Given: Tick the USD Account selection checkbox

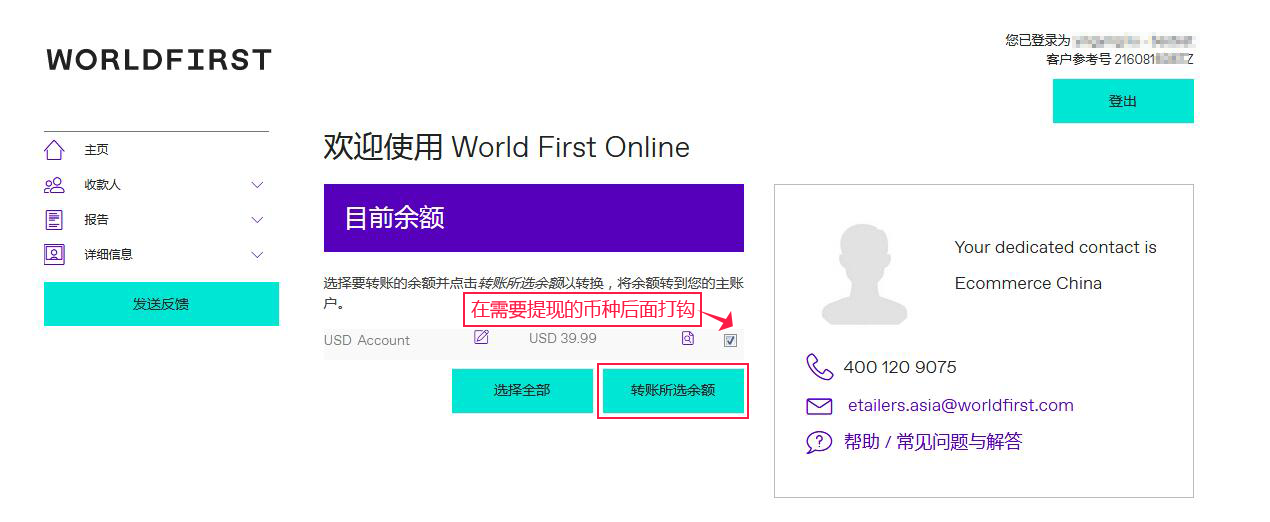Looking at the screenshot, I should 730,340.
